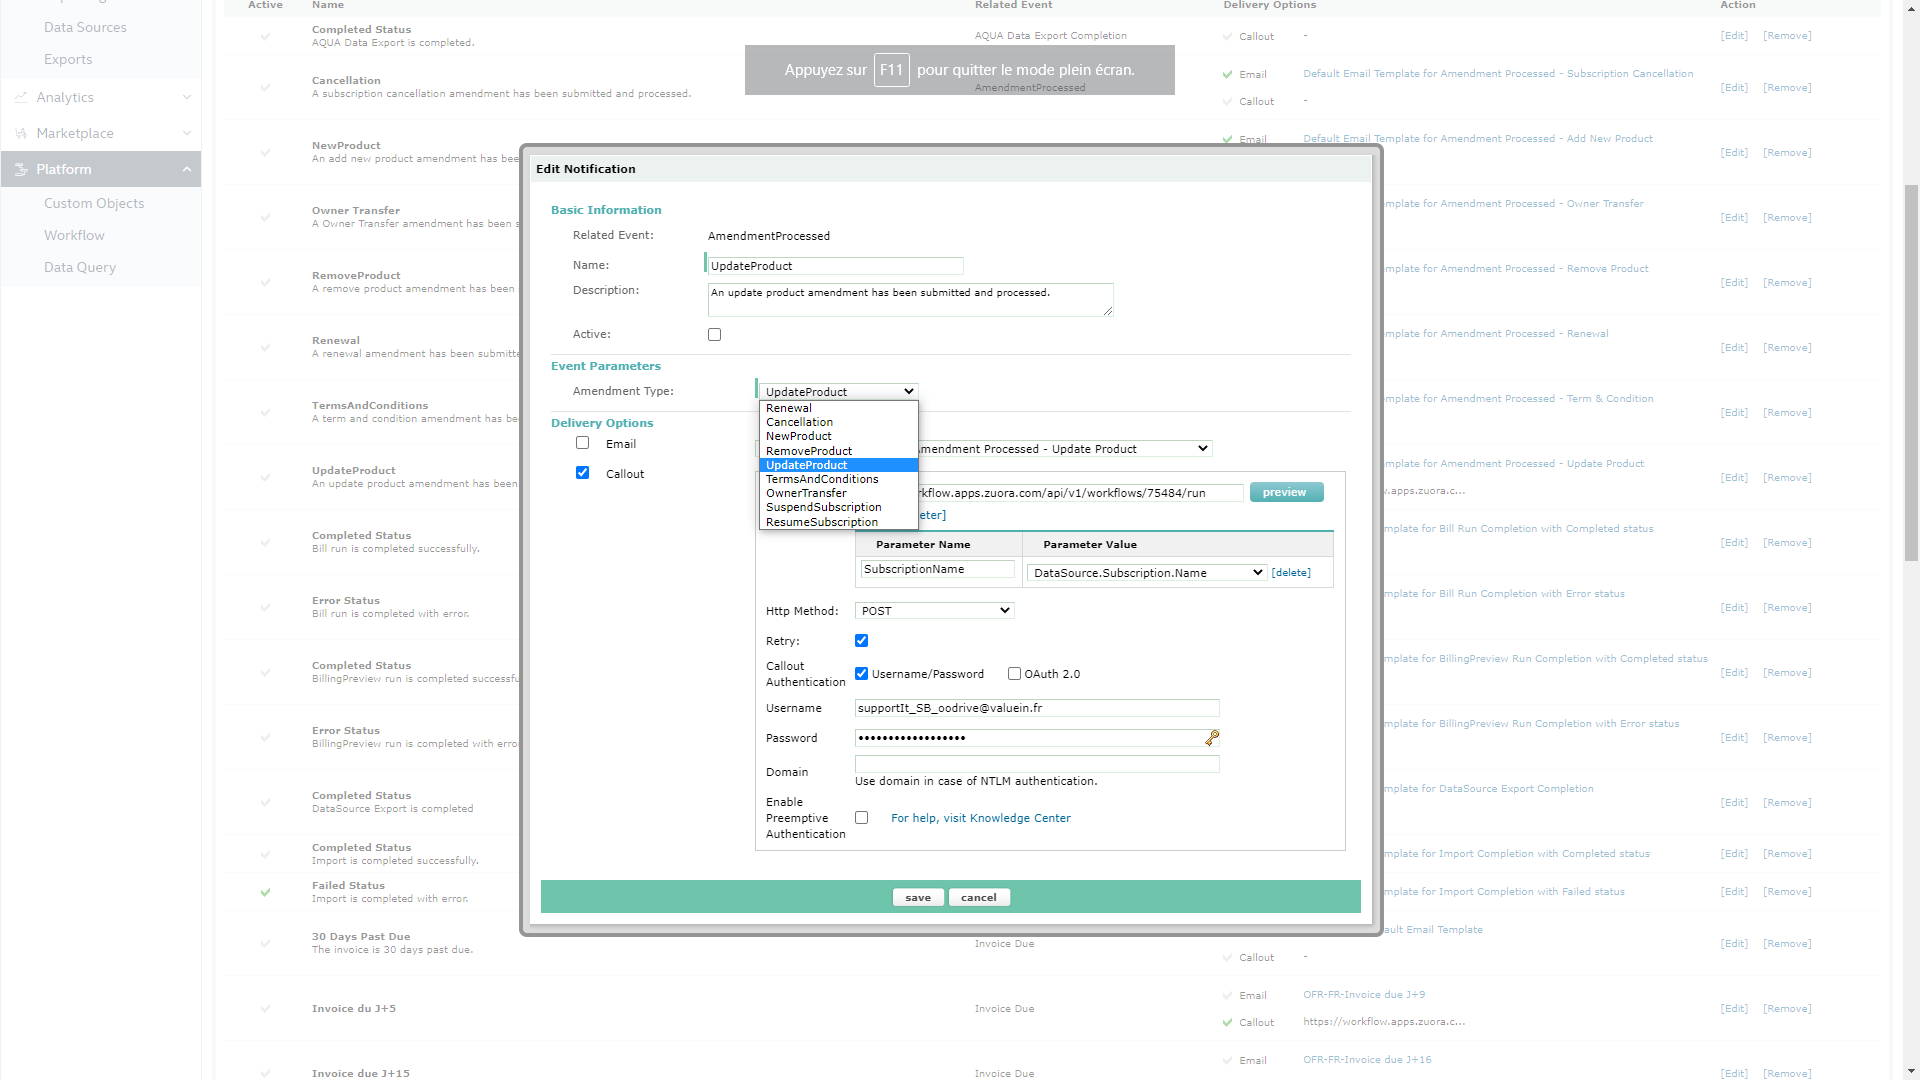Click the preview button

click(1285, 492)
